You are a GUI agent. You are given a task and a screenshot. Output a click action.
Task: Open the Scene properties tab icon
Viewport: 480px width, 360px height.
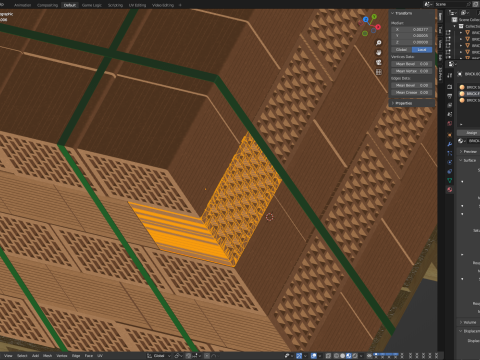click(x=450, y=114)
